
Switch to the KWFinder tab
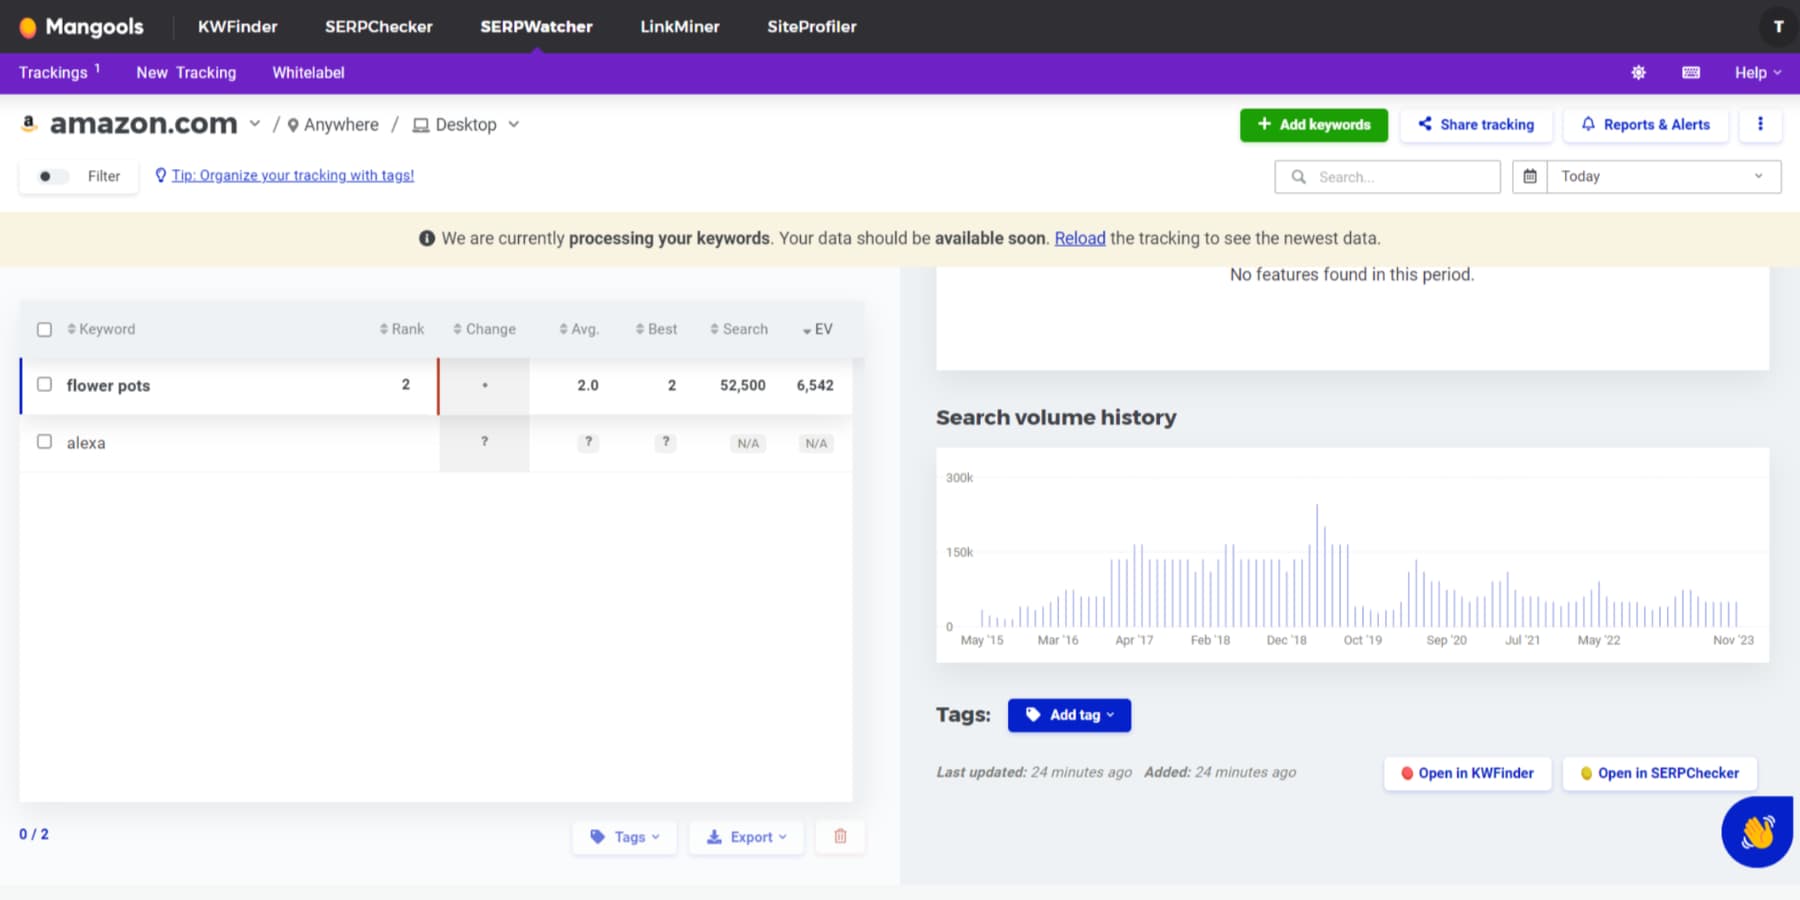(237, 26)
